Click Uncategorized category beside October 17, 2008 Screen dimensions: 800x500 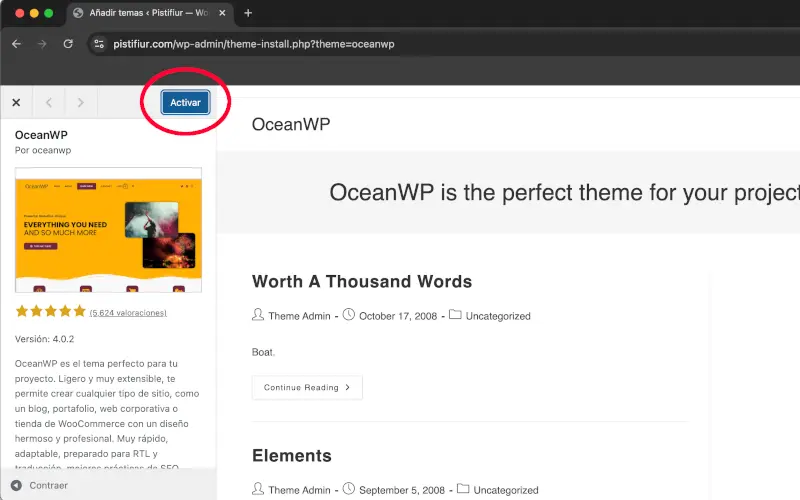pyautogui.click(x=498, y=316)
